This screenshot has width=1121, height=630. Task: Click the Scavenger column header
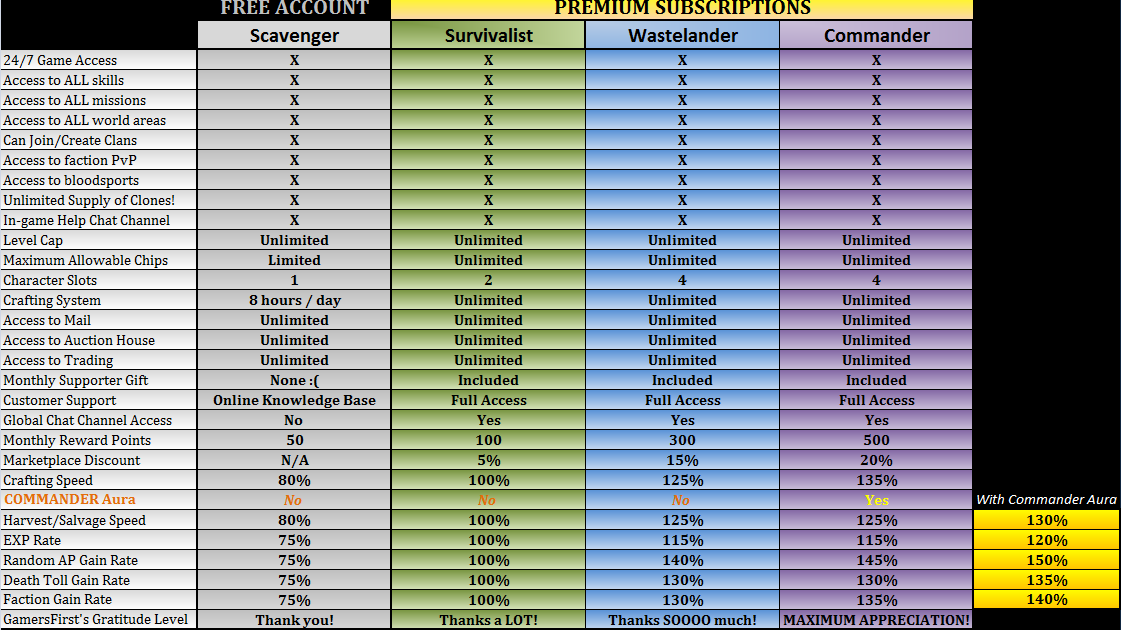(x=294, y=35)
